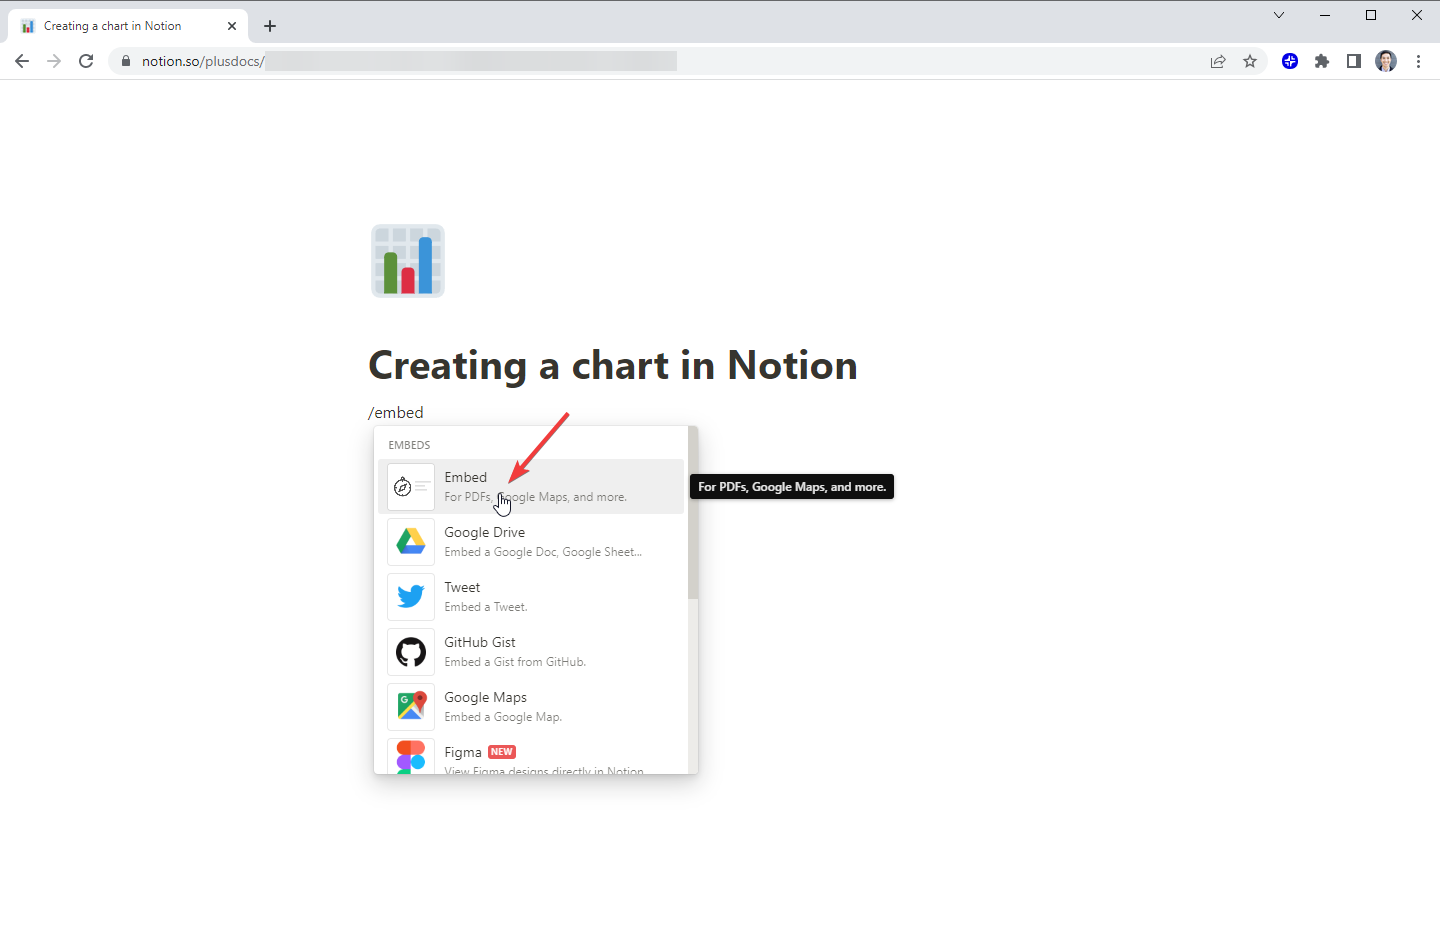Toggle the browser side panel icon
This screenshot has height=950, width=1440.
pyautogui.click(x=1354, y=61)
